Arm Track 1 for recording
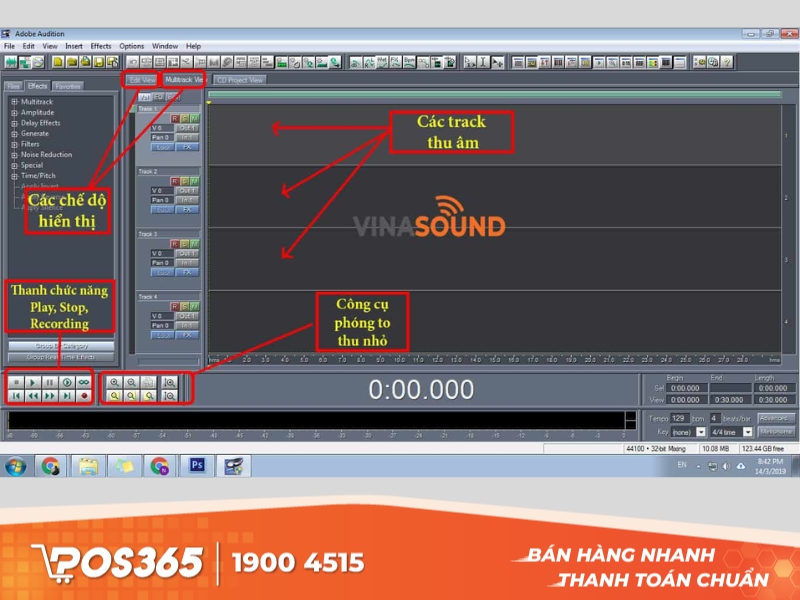800x600 pixels. 174,118
